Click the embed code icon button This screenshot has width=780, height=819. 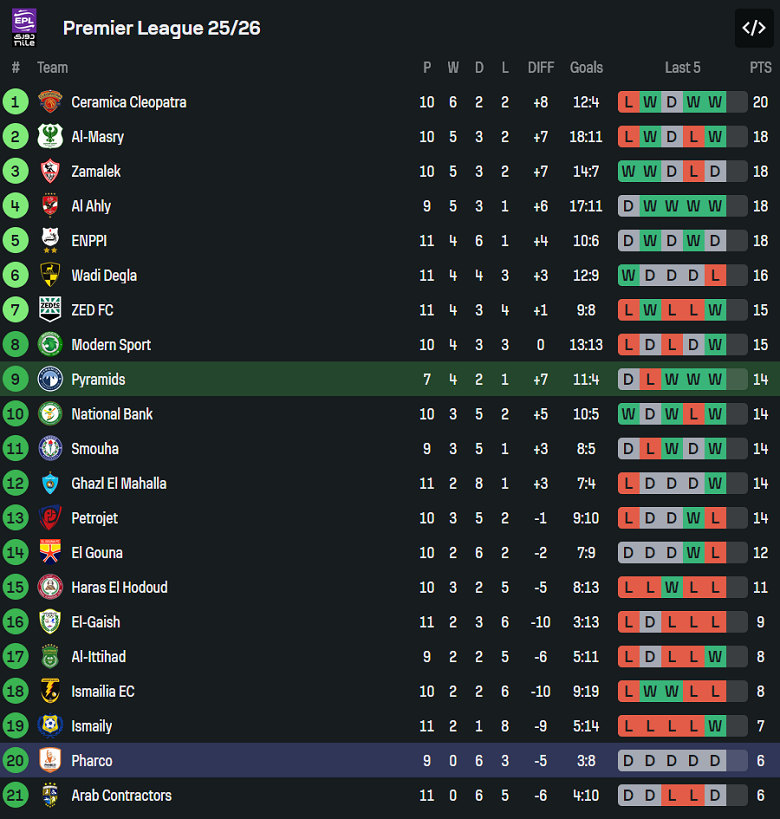pos(753,28)
